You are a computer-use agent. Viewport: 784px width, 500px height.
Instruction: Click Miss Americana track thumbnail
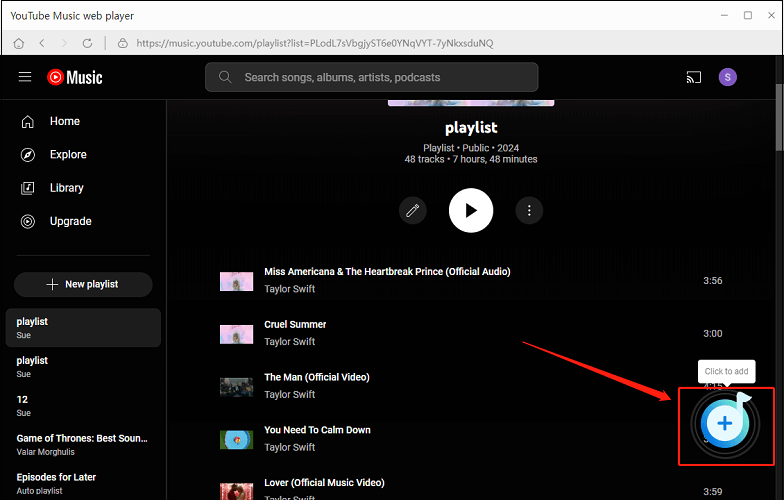point(236,281)
